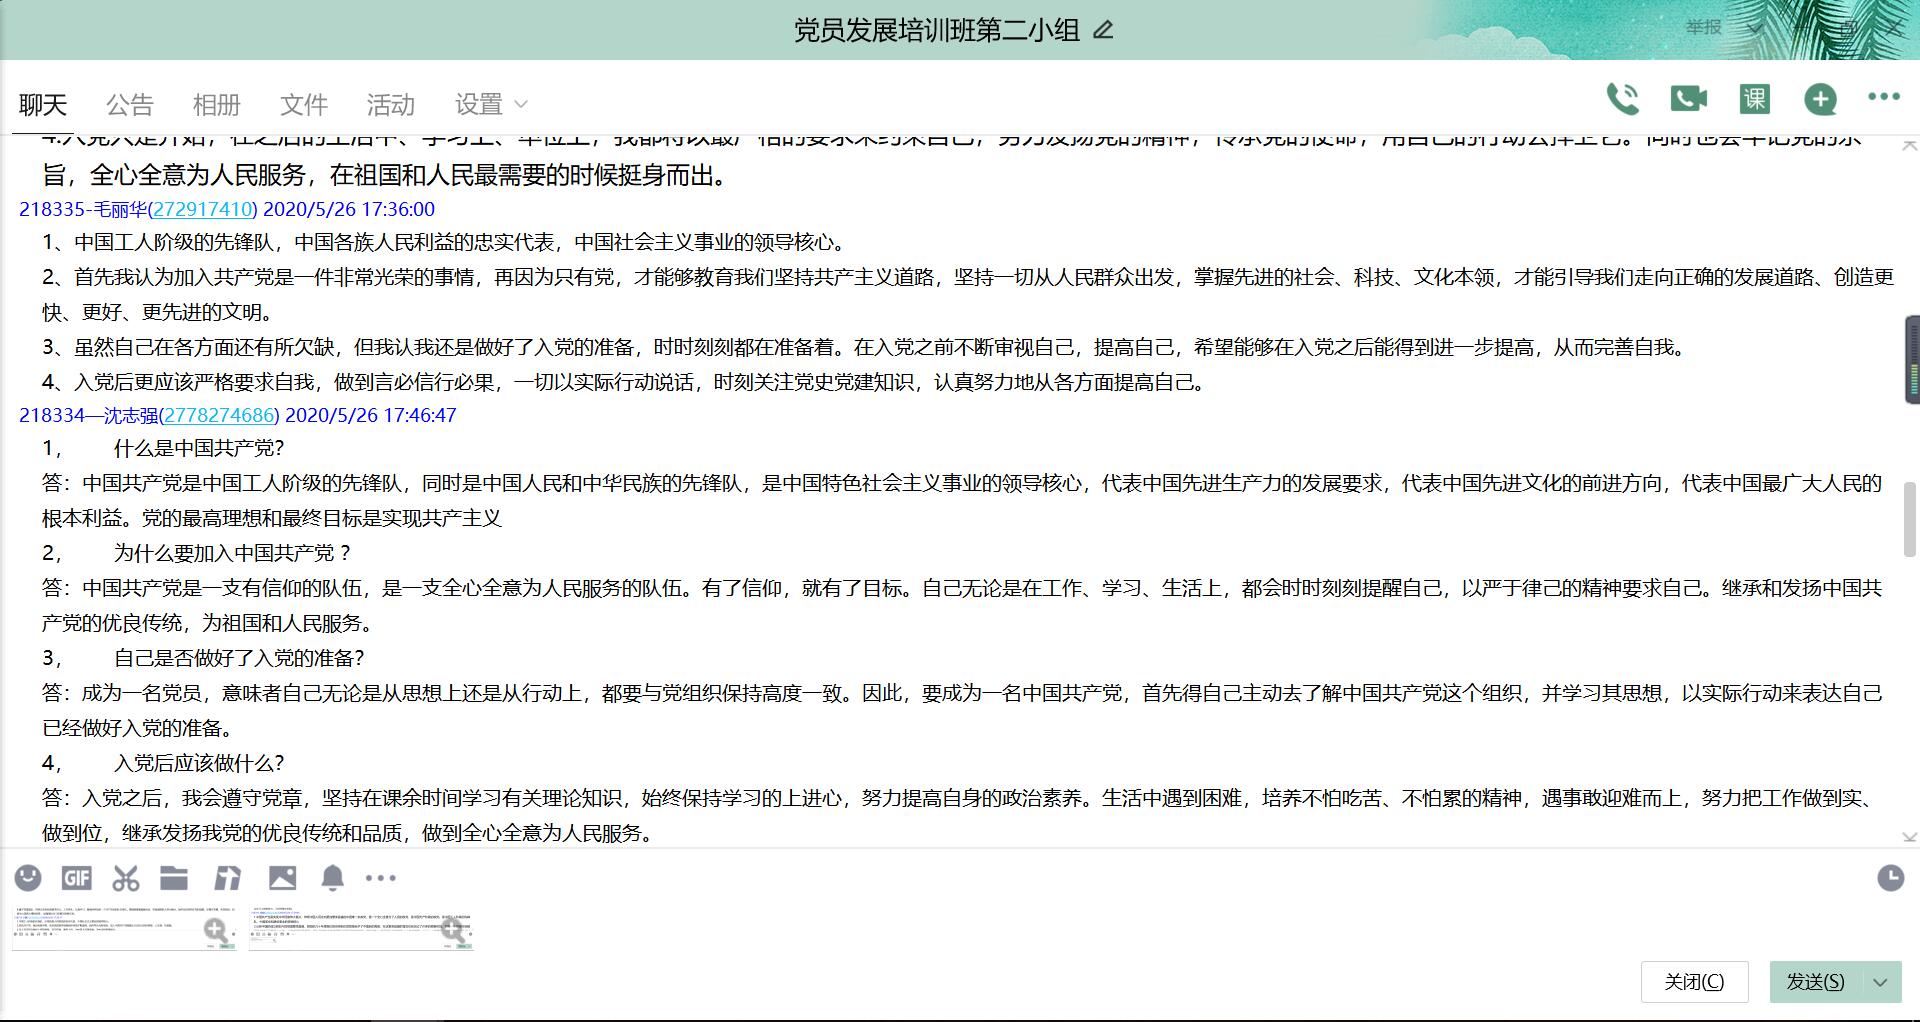Image resolution: width=1920 pixels, height=1022 pixels.
Task: Click the line '什么是中国共产党?'
Action: pyautogui.click(x=199, y=448)
